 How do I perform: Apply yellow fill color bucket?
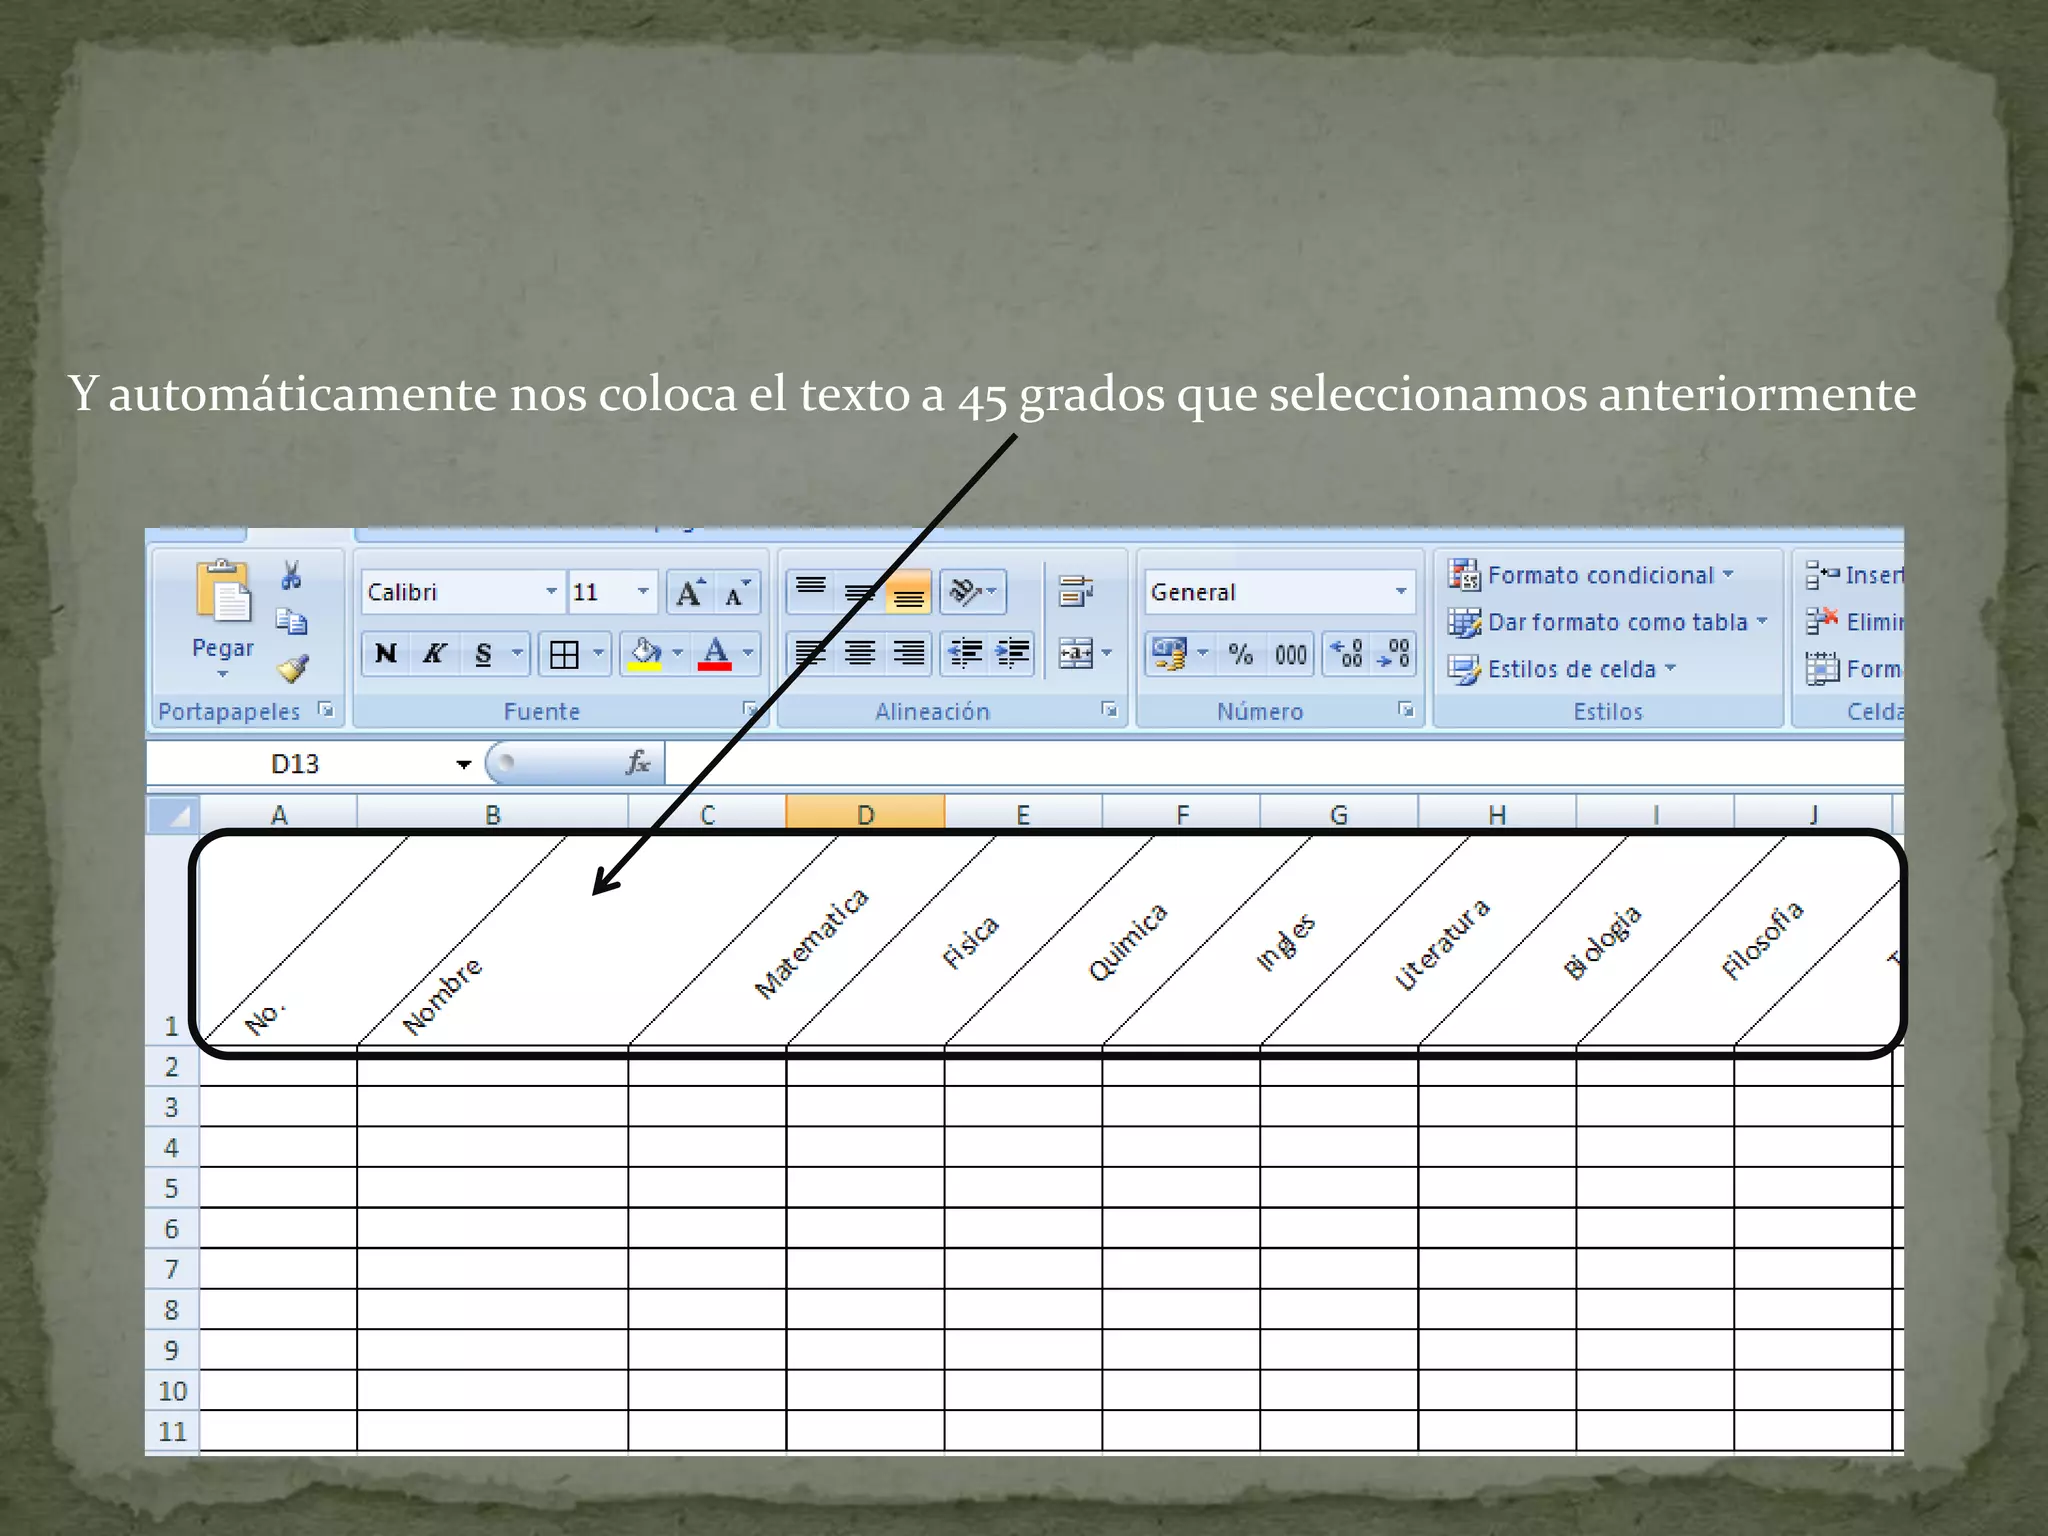(645, 654)
